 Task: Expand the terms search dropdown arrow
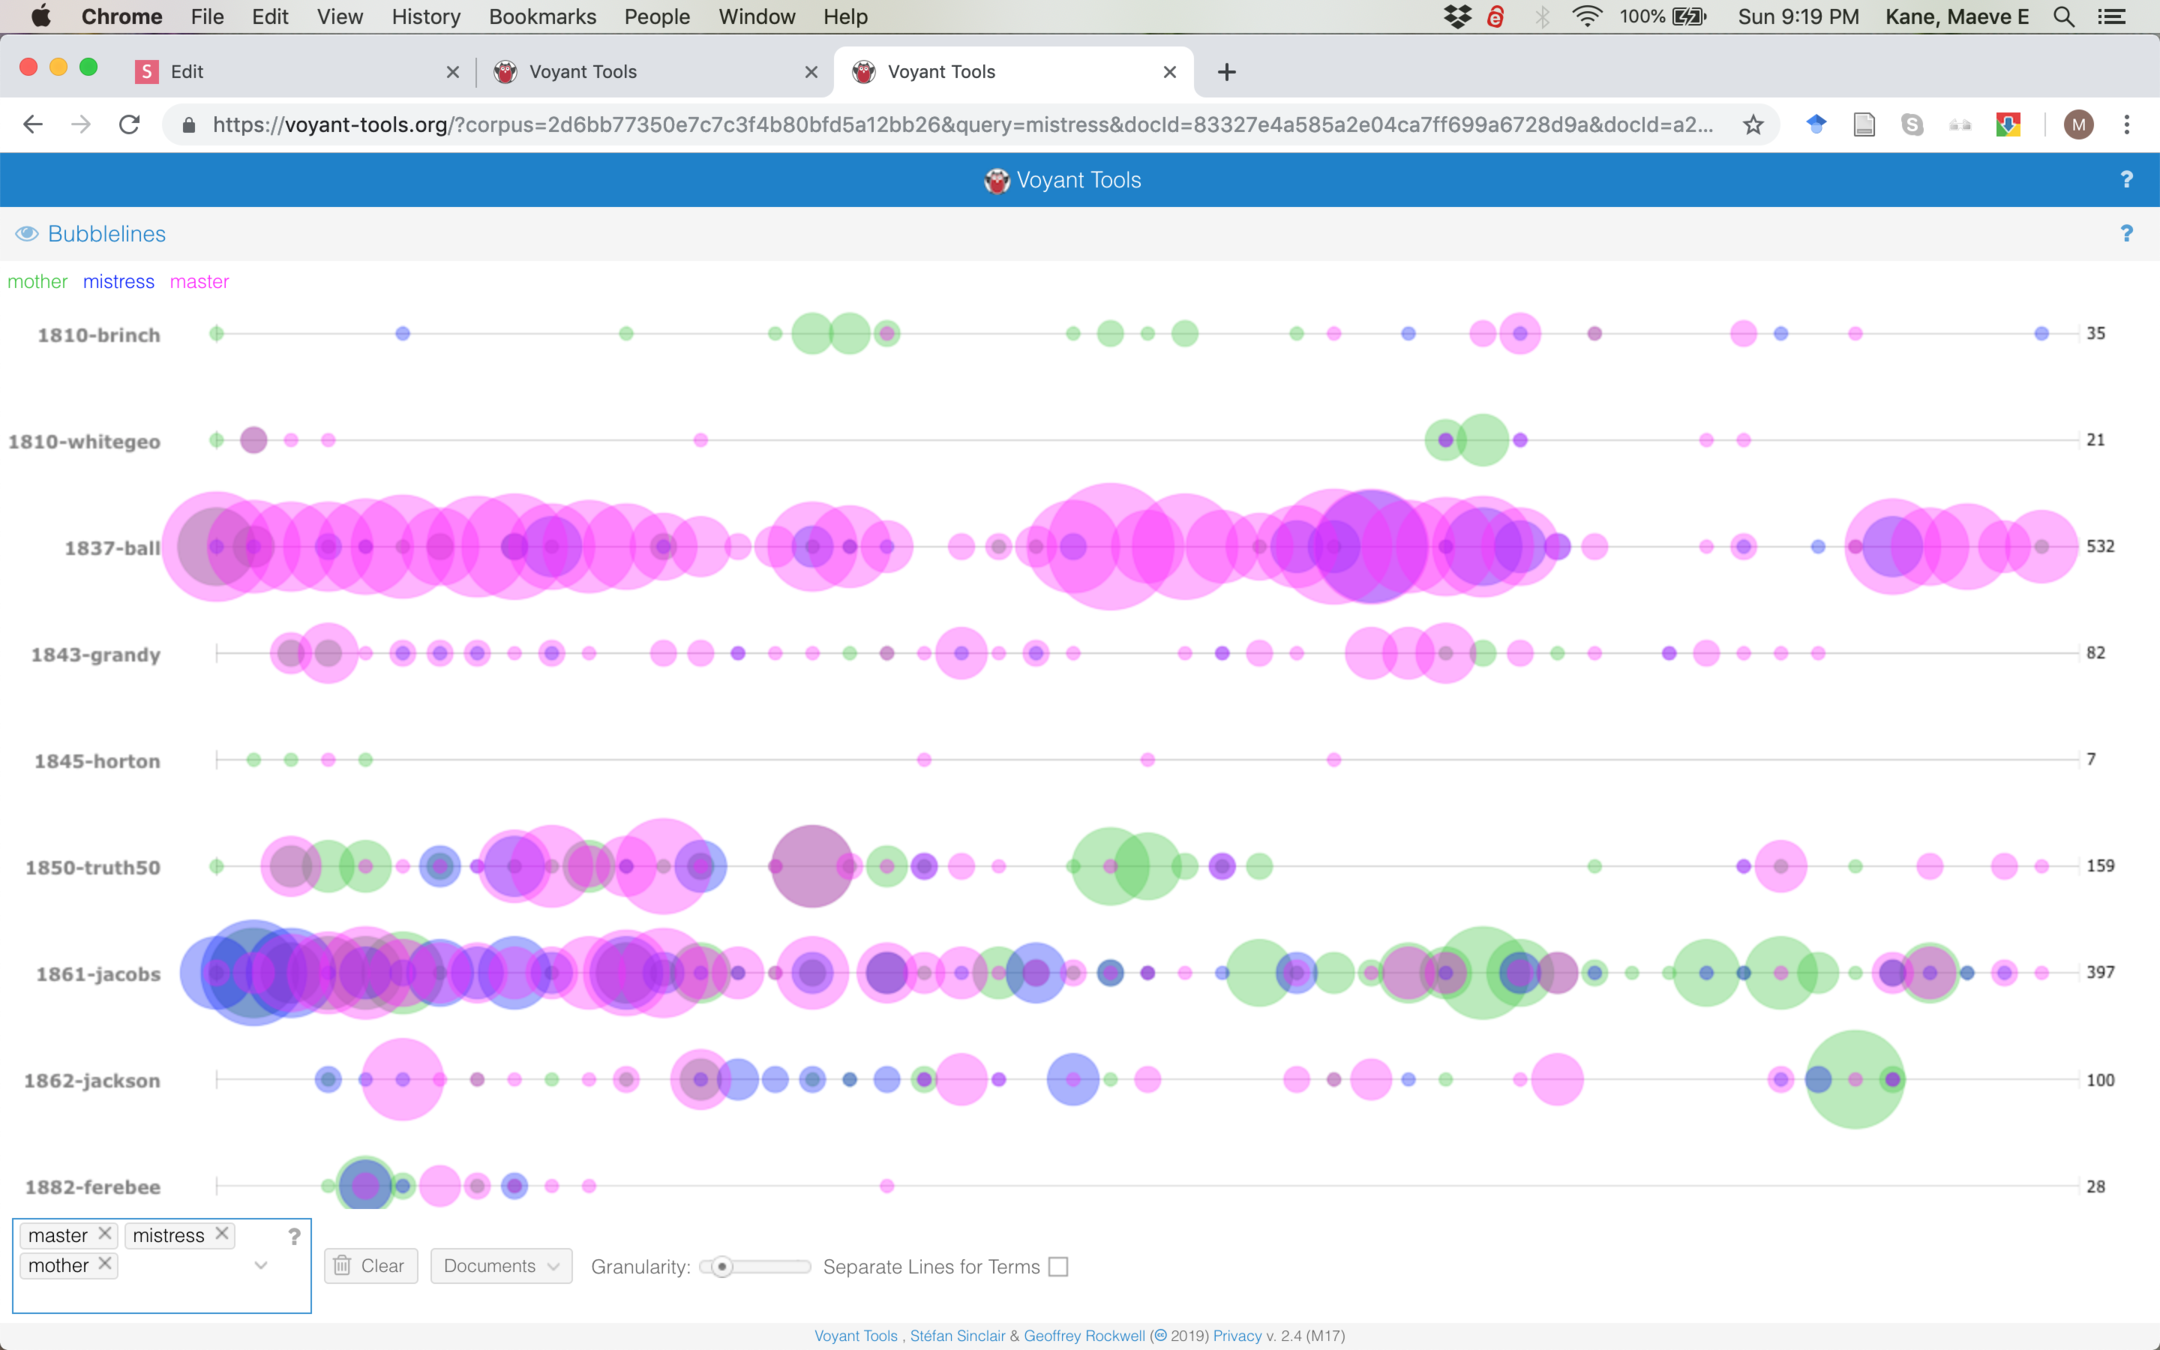pos(261,1266)
